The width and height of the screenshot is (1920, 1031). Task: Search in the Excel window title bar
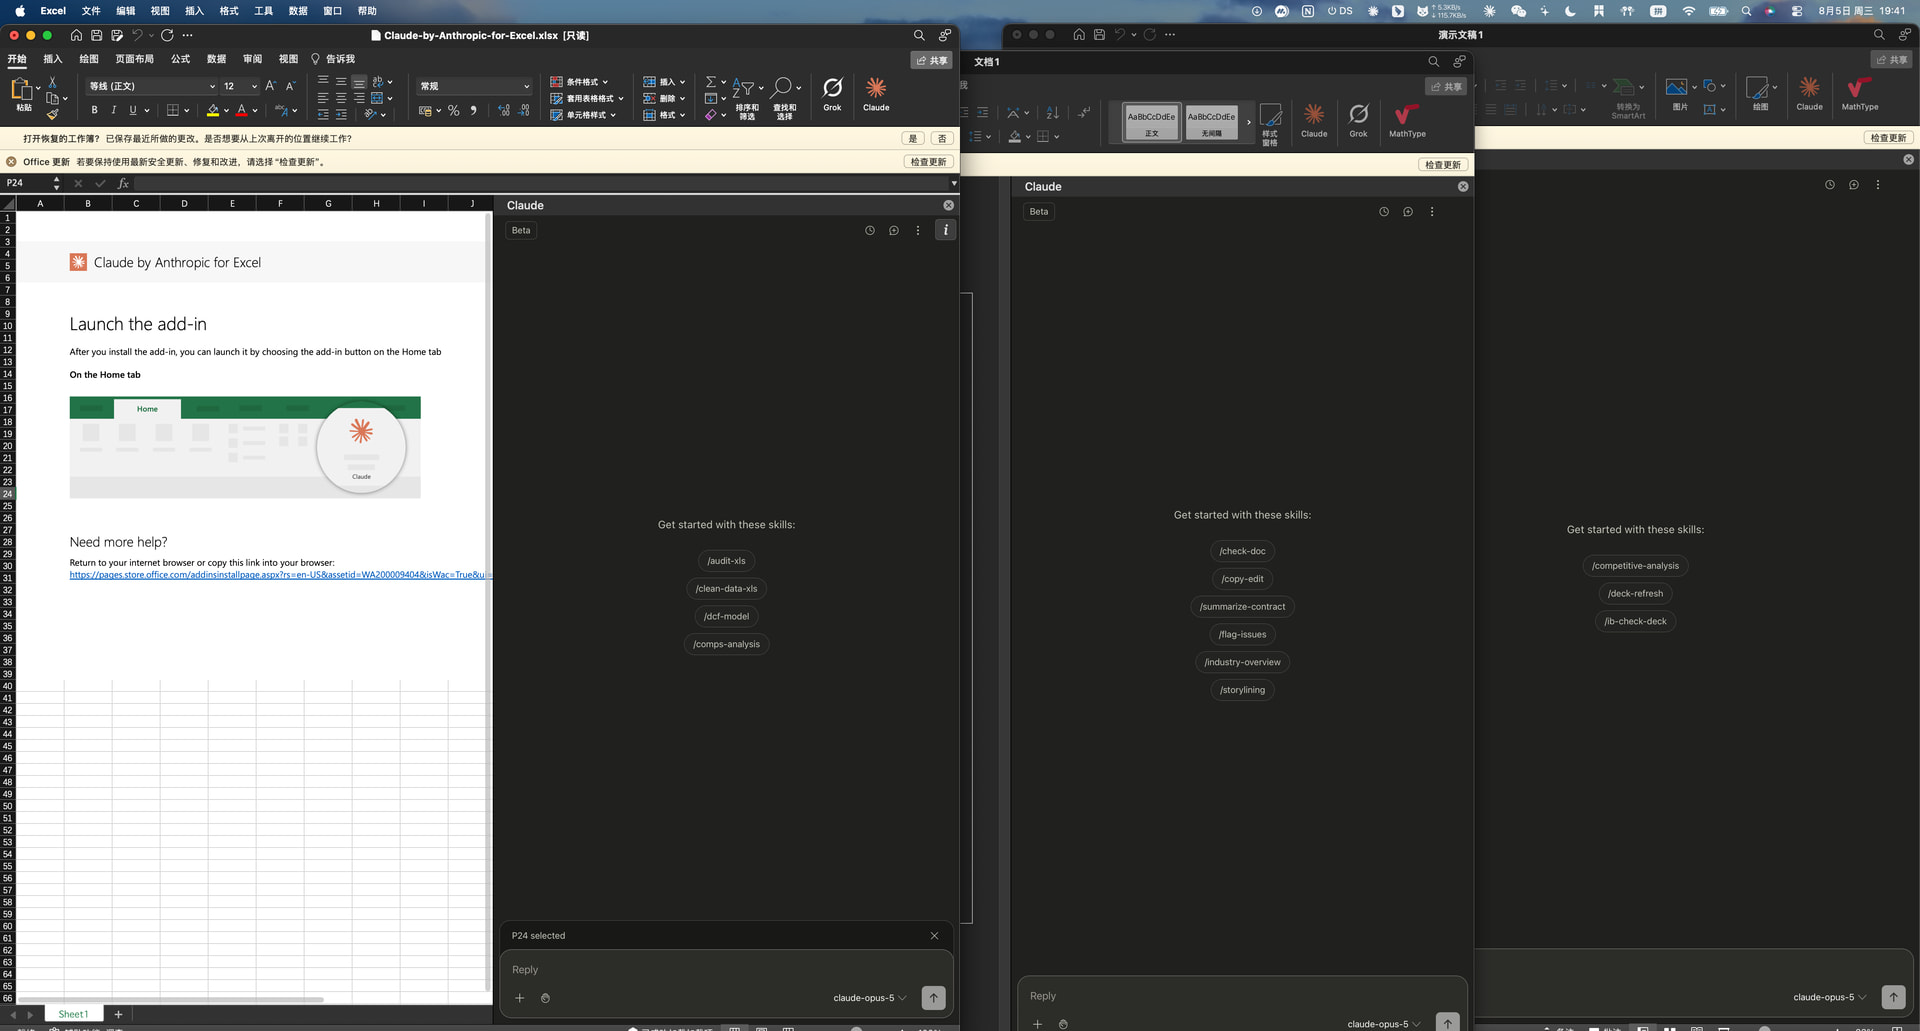point(919,35)
